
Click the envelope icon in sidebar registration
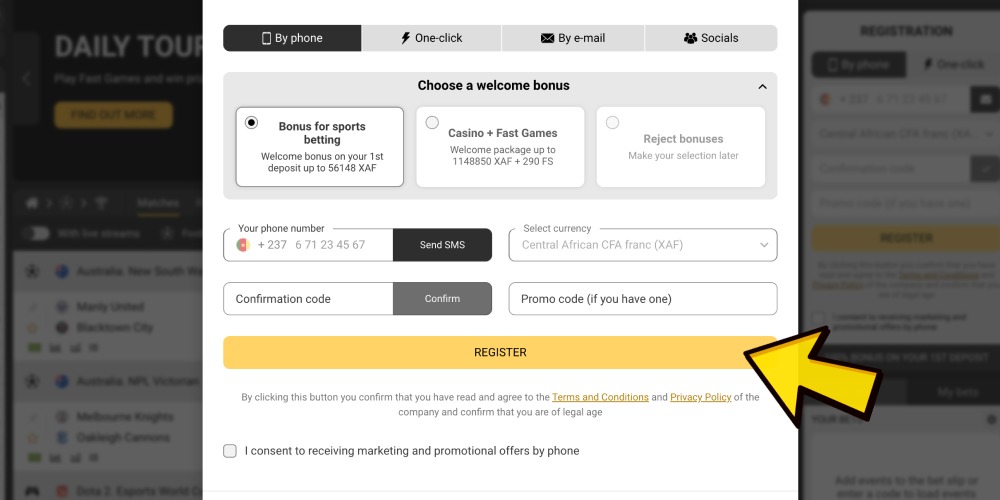tap(985, 99)
